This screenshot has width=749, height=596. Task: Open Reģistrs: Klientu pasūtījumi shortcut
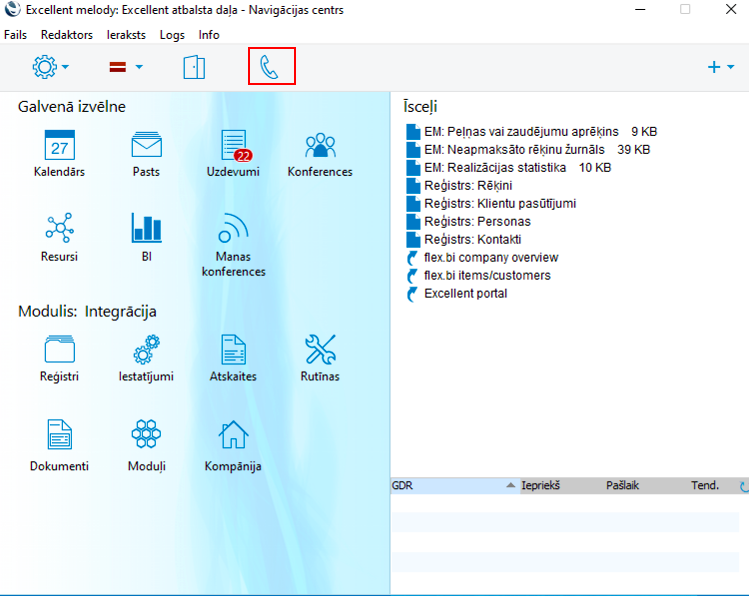click(499, 203)
